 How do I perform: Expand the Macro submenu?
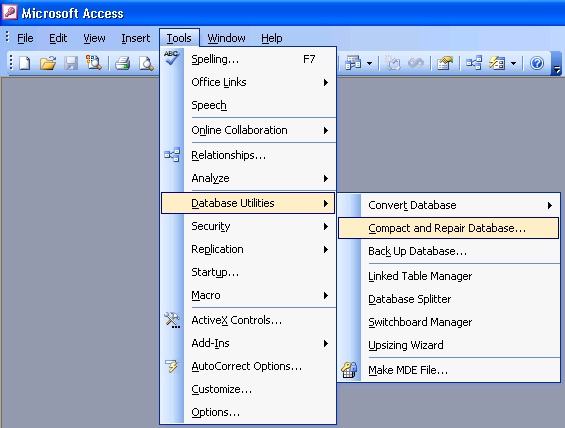pyautogui.click(x=248, y=295)
